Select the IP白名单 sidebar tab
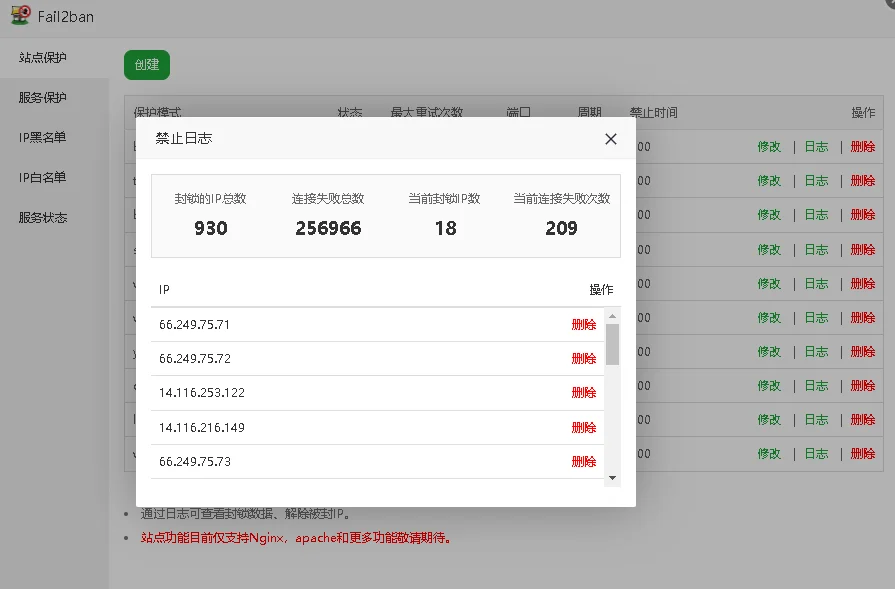The height and width of the screenshot is (589, 895). [43, 178]
